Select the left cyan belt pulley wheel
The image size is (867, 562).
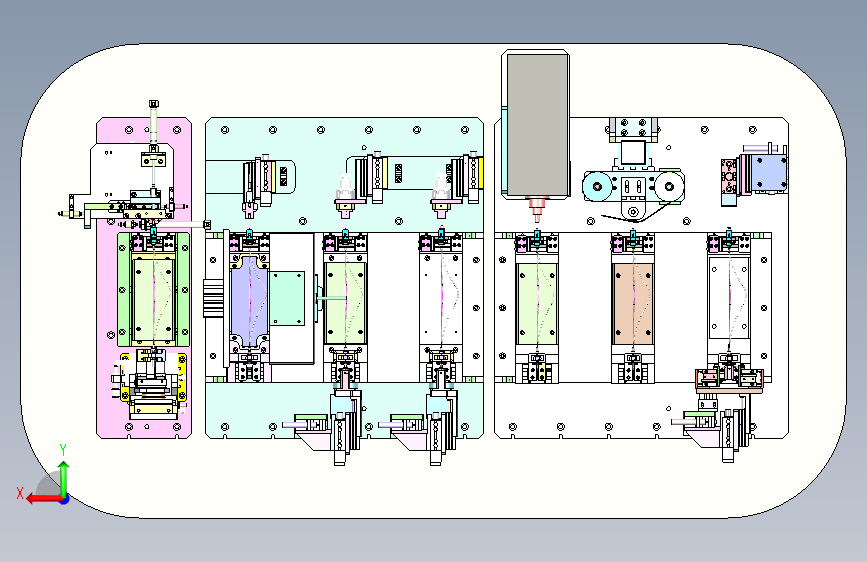click(x=597, y=186)
